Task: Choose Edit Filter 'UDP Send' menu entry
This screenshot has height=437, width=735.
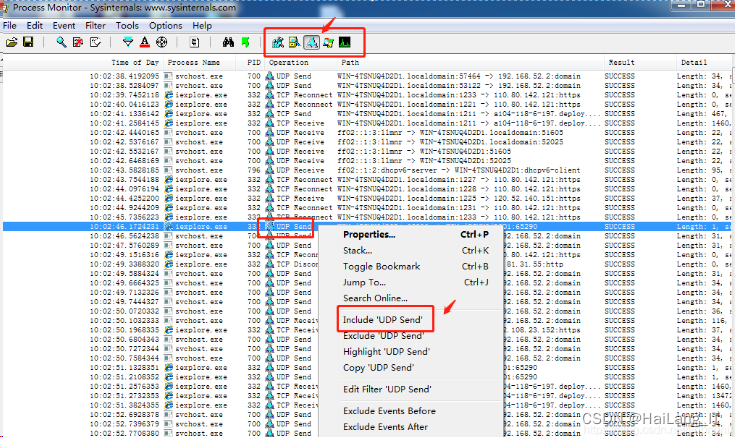Action: (387, 389)
